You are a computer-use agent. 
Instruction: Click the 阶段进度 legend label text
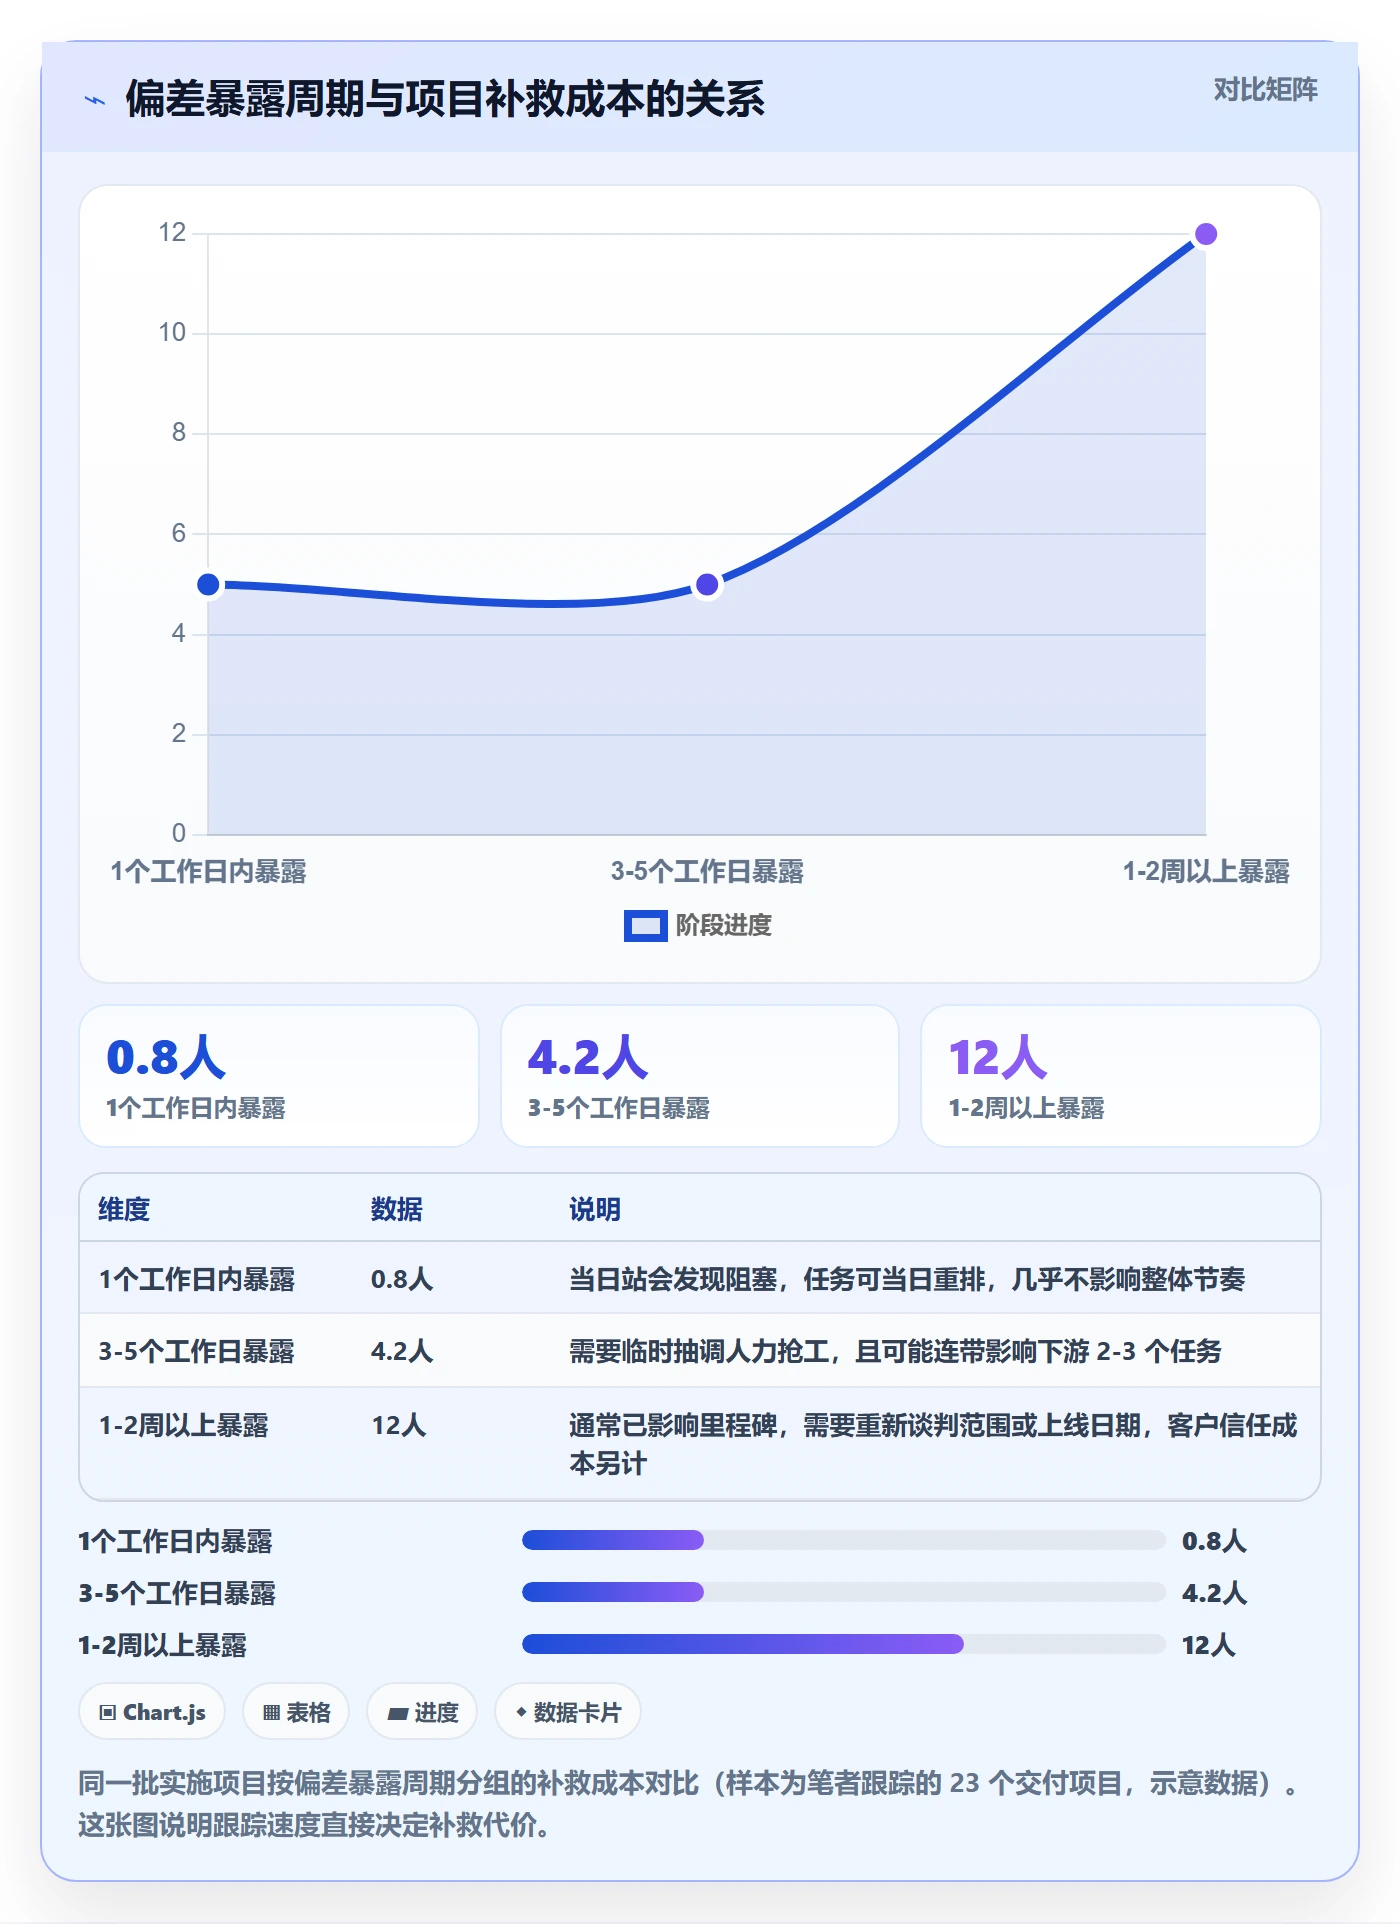pos(724,926)
